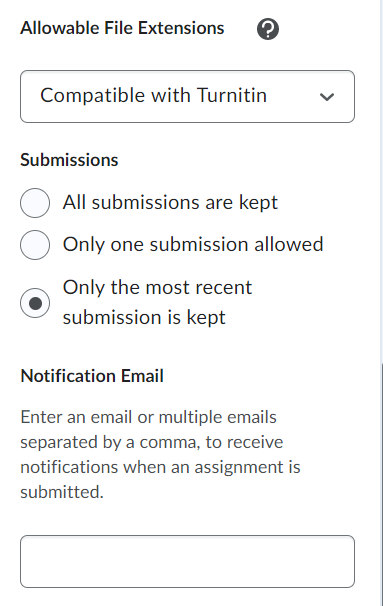Click the 'Enter an email or multiple emails' description line

tap(148, 417)
